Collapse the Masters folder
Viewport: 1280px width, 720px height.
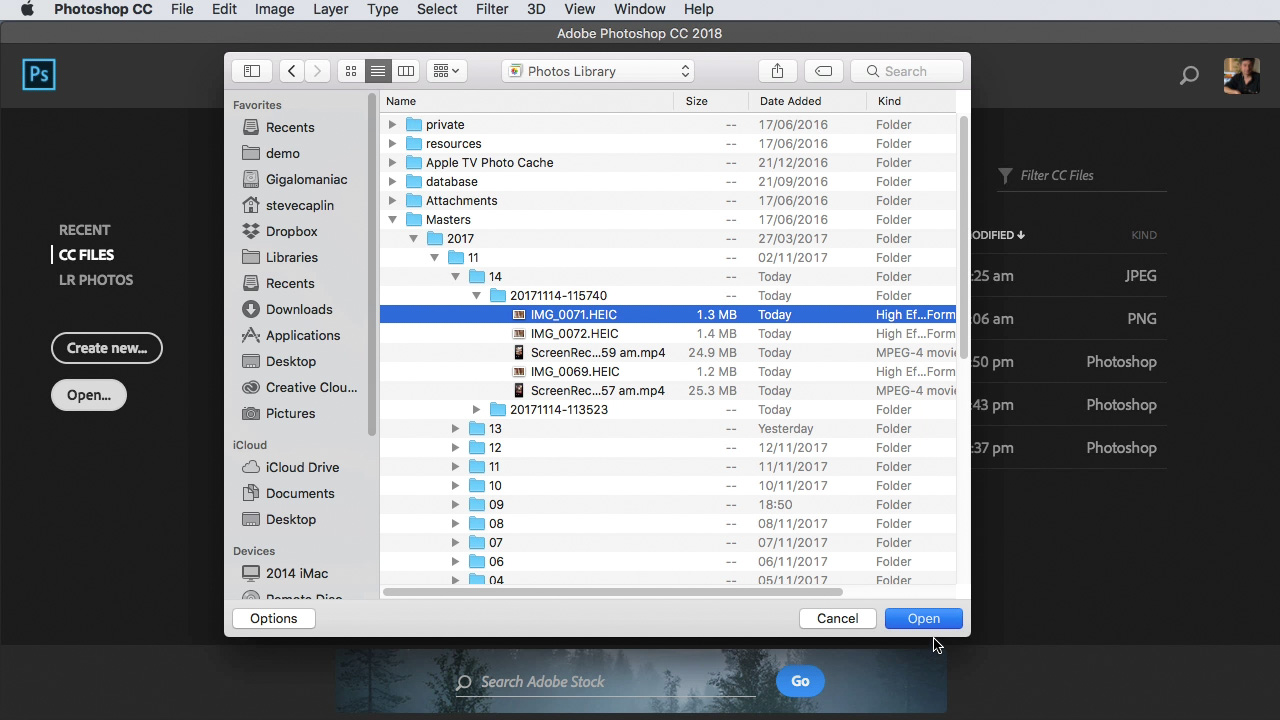(x=392, y=219)
